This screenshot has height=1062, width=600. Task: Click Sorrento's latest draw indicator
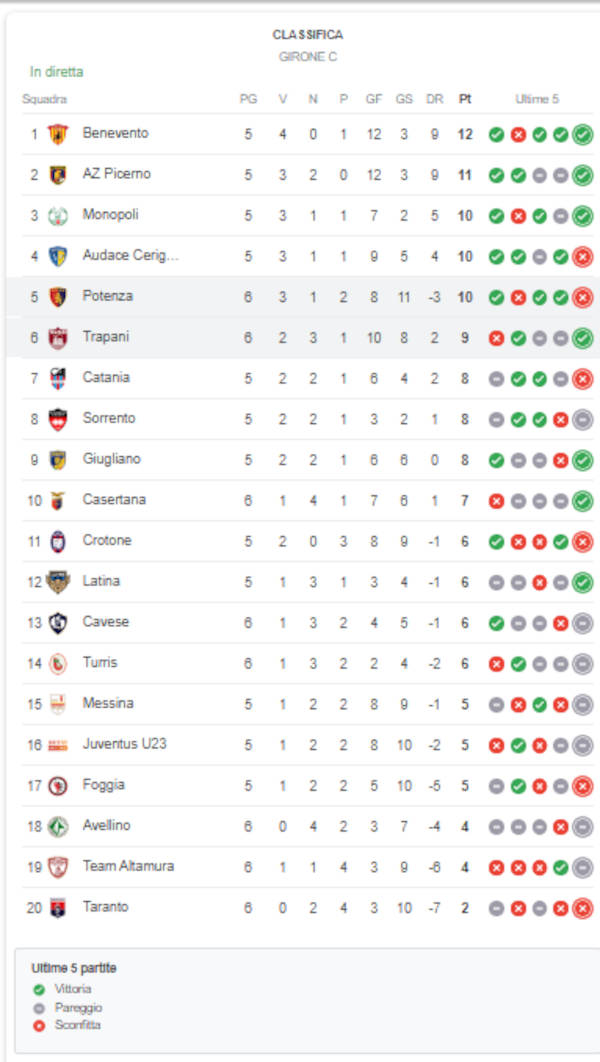click(x=583, y=419)
